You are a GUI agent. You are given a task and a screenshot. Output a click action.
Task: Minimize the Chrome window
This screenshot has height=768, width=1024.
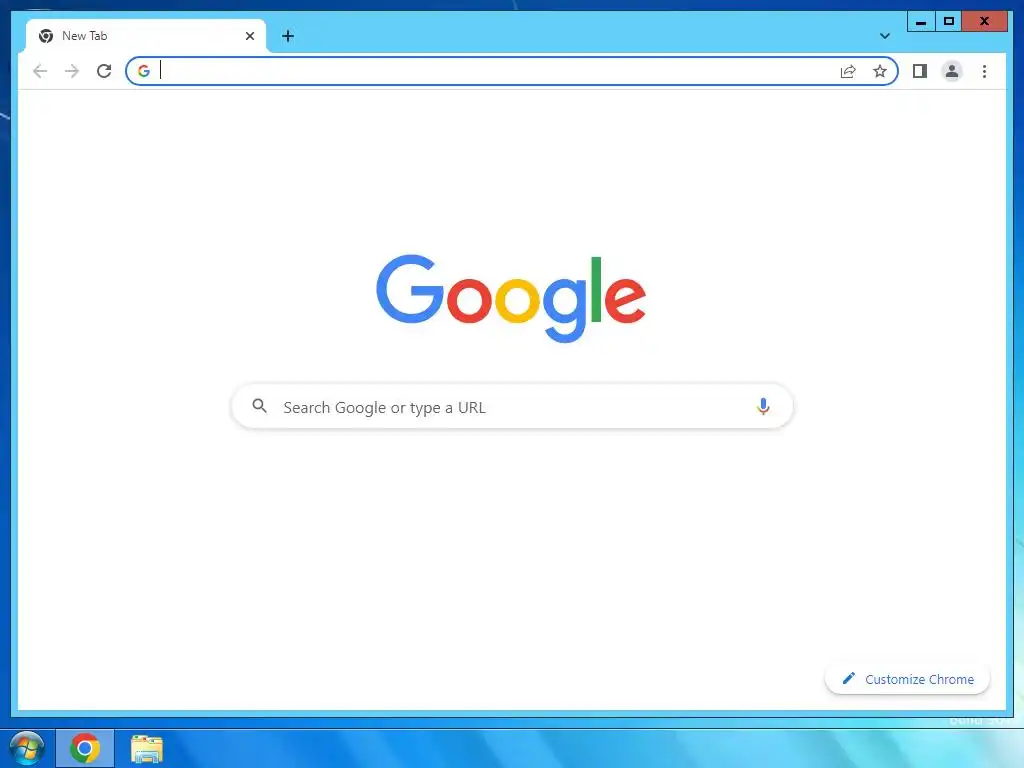click(x=921, y=22)
